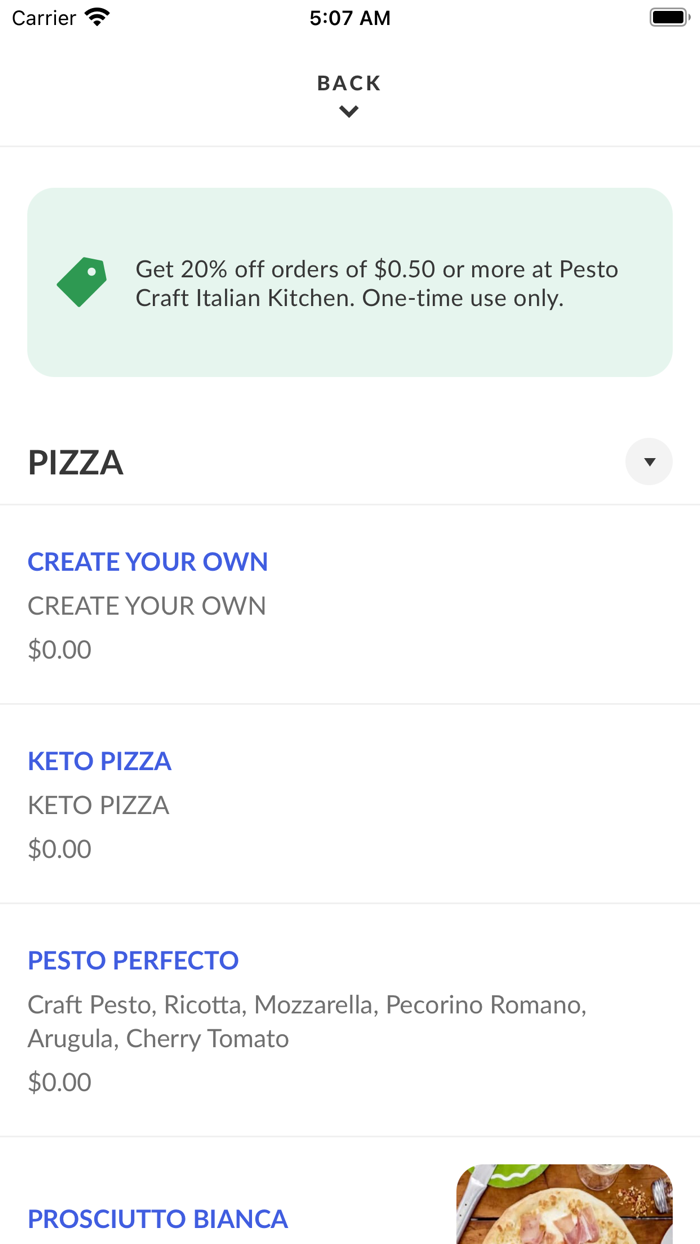Click the dropdown arrow beside PIZZA

(649, 461)
